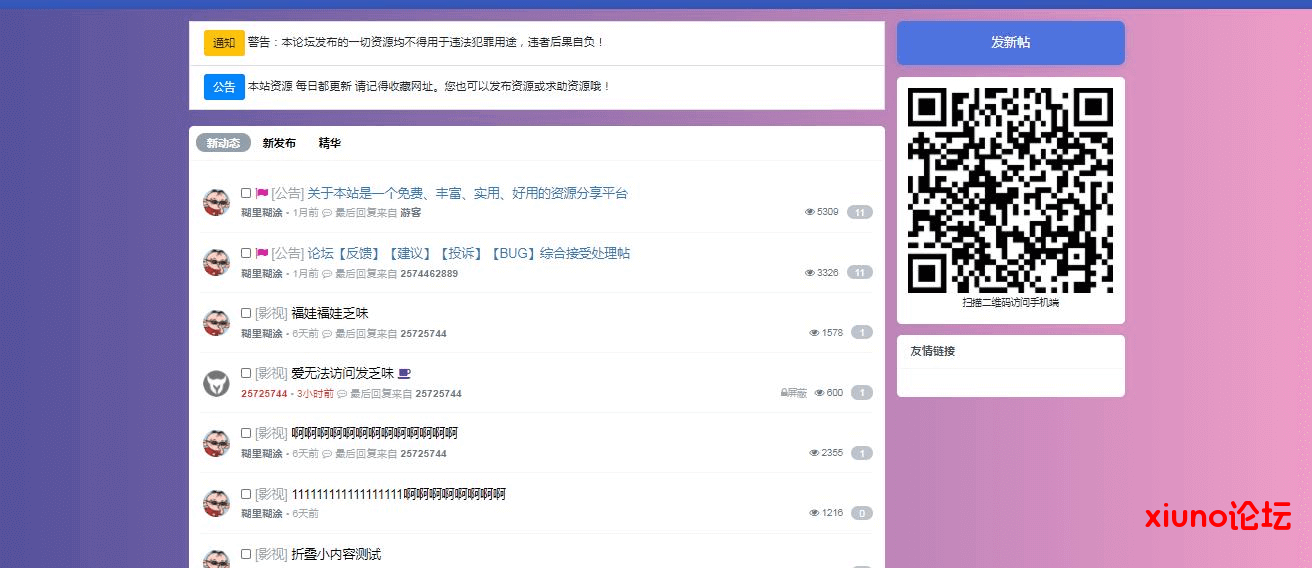Click the QR code image
Image resolution: width=1312 pixels, height=568 pixels.
(1010, 190)
